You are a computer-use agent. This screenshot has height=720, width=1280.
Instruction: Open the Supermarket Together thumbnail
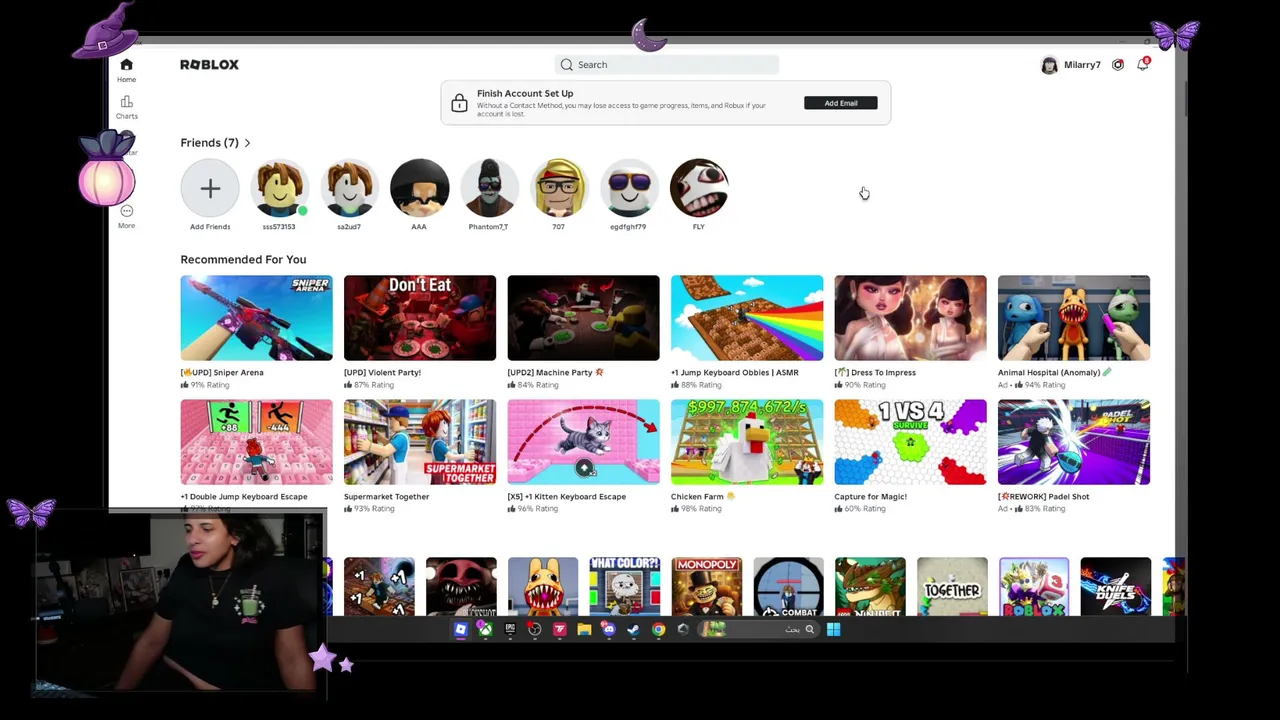[x=420, y=442]
